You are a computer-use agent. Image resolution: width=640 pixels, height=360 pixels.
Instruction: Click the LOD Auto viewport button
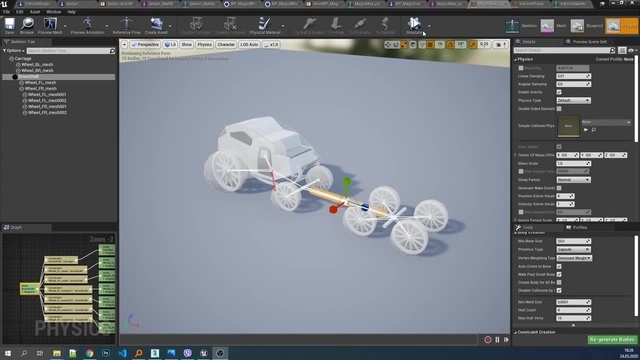249,44
